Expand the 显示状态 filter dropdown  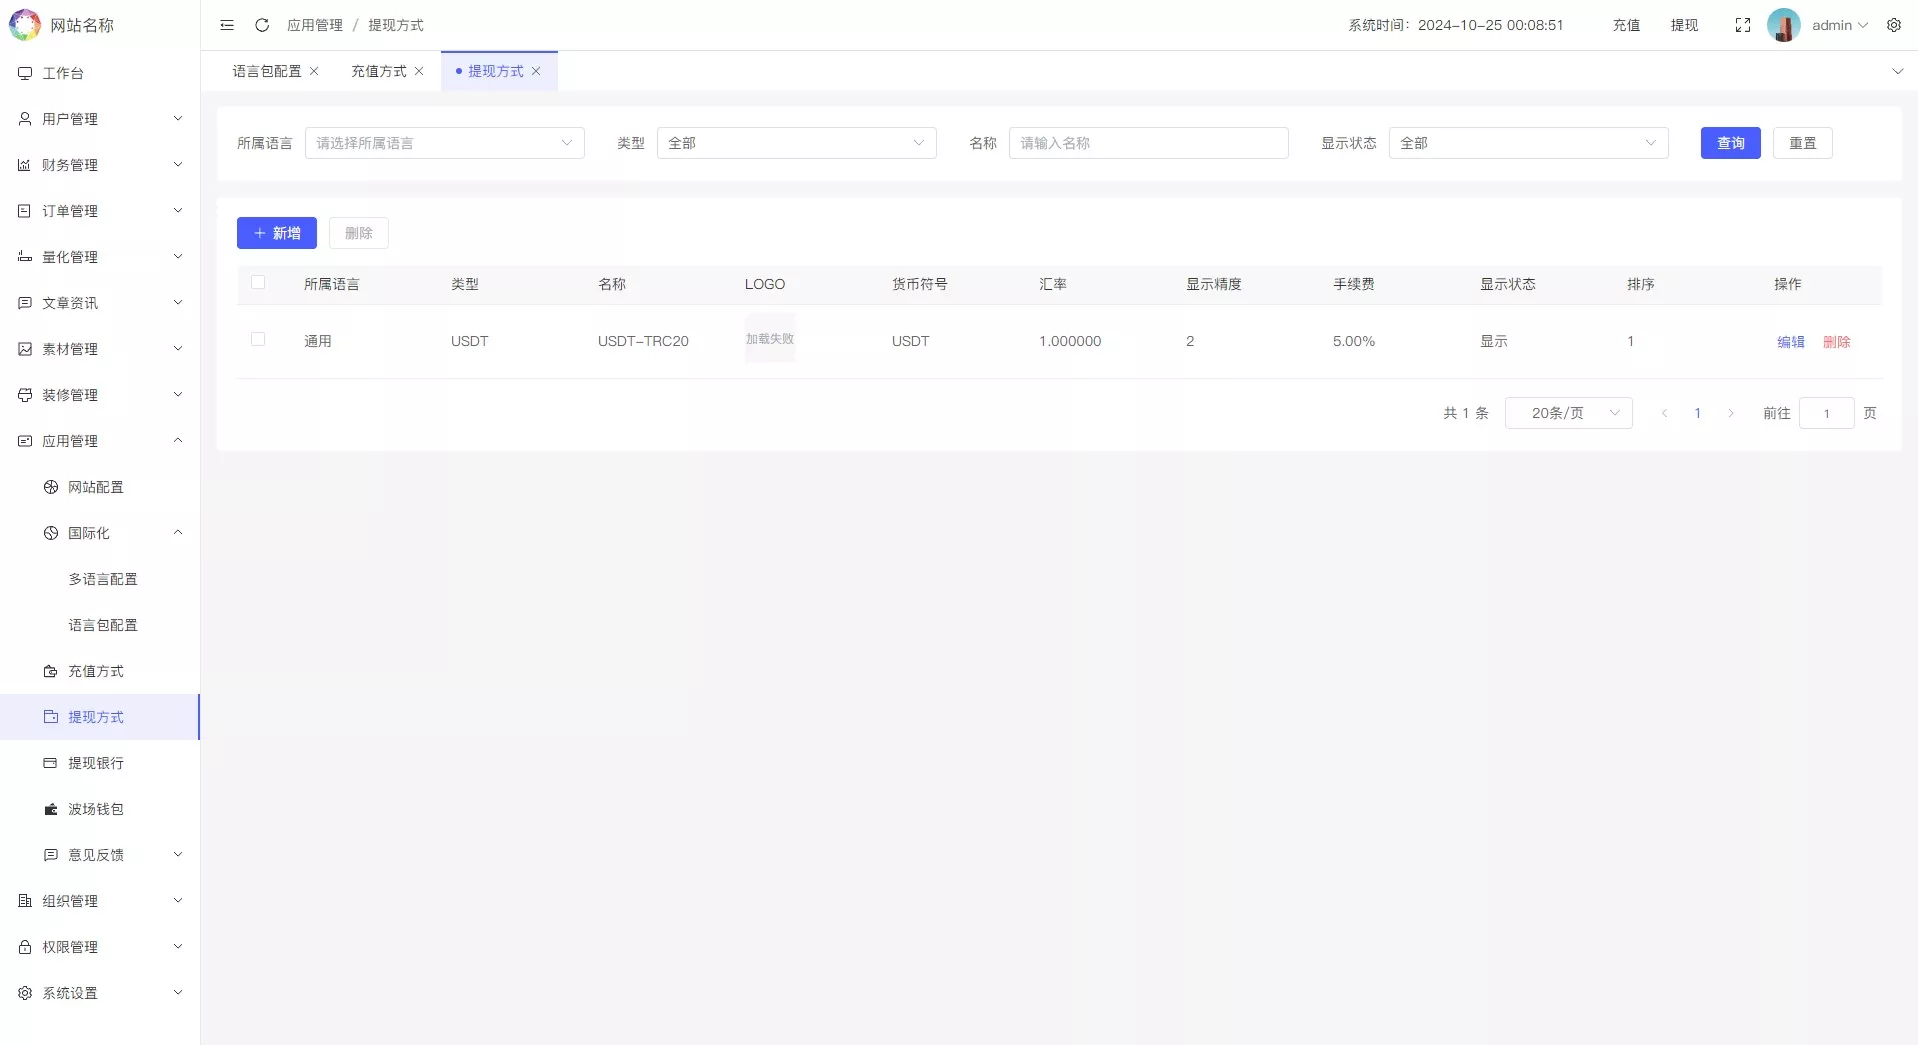(1528, 143)
